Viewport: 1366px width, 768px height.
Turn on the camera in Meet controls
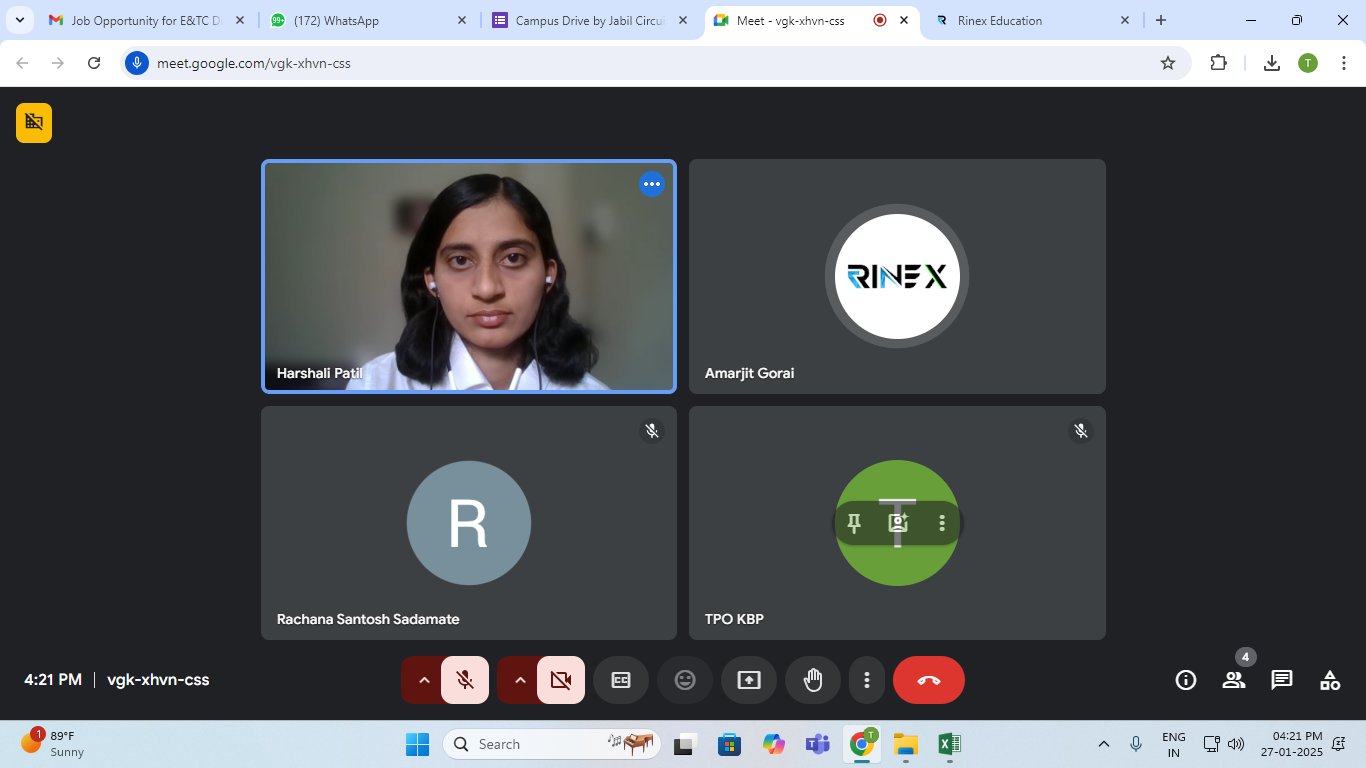561,680
